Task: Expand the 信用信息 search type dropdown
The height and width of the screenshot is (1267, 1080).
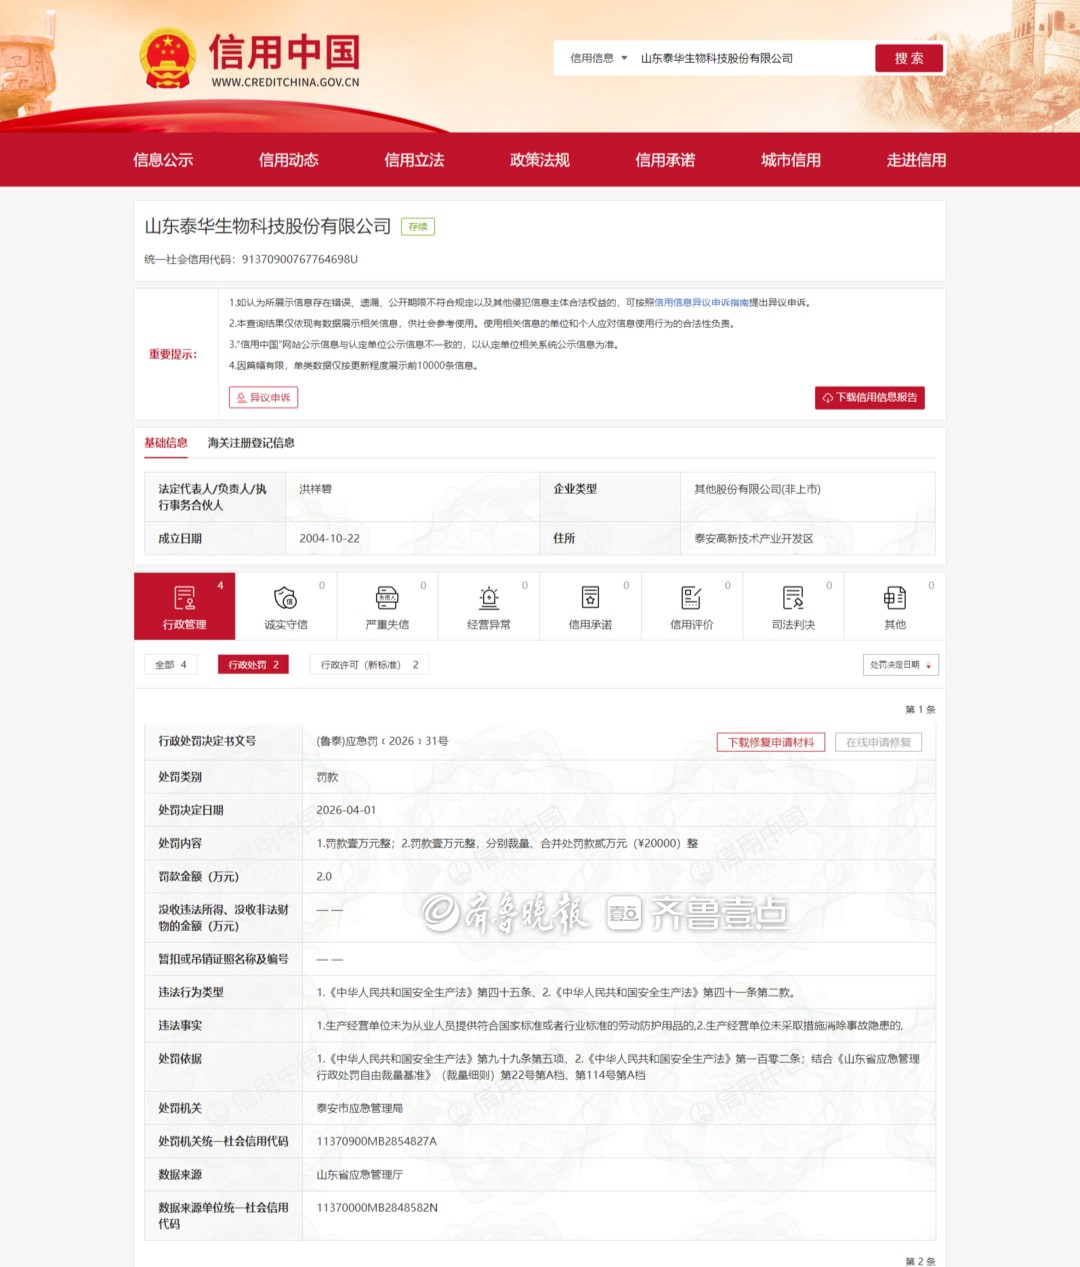Action: click(598, 58)
